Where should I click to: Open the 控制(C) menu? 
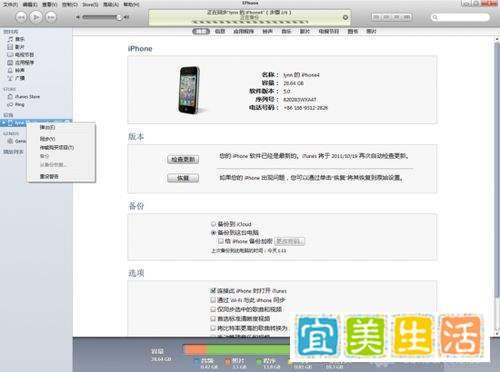coord(69,4)
